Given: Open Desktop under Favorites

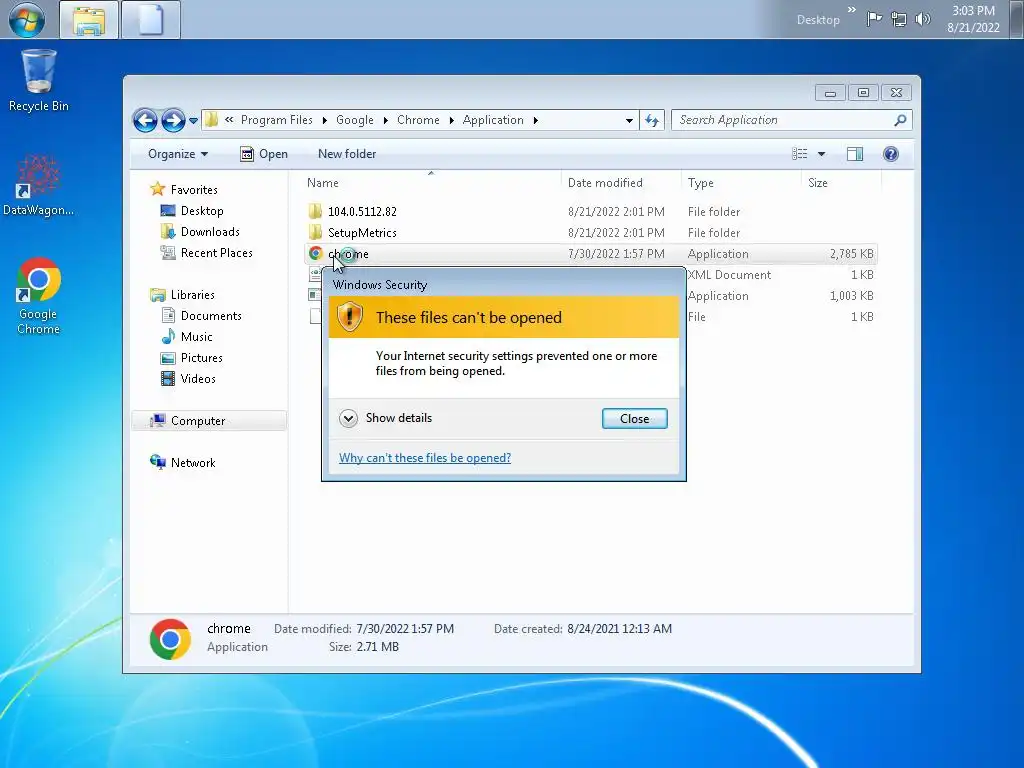Looking at the screenshot, I should point(202,211).
